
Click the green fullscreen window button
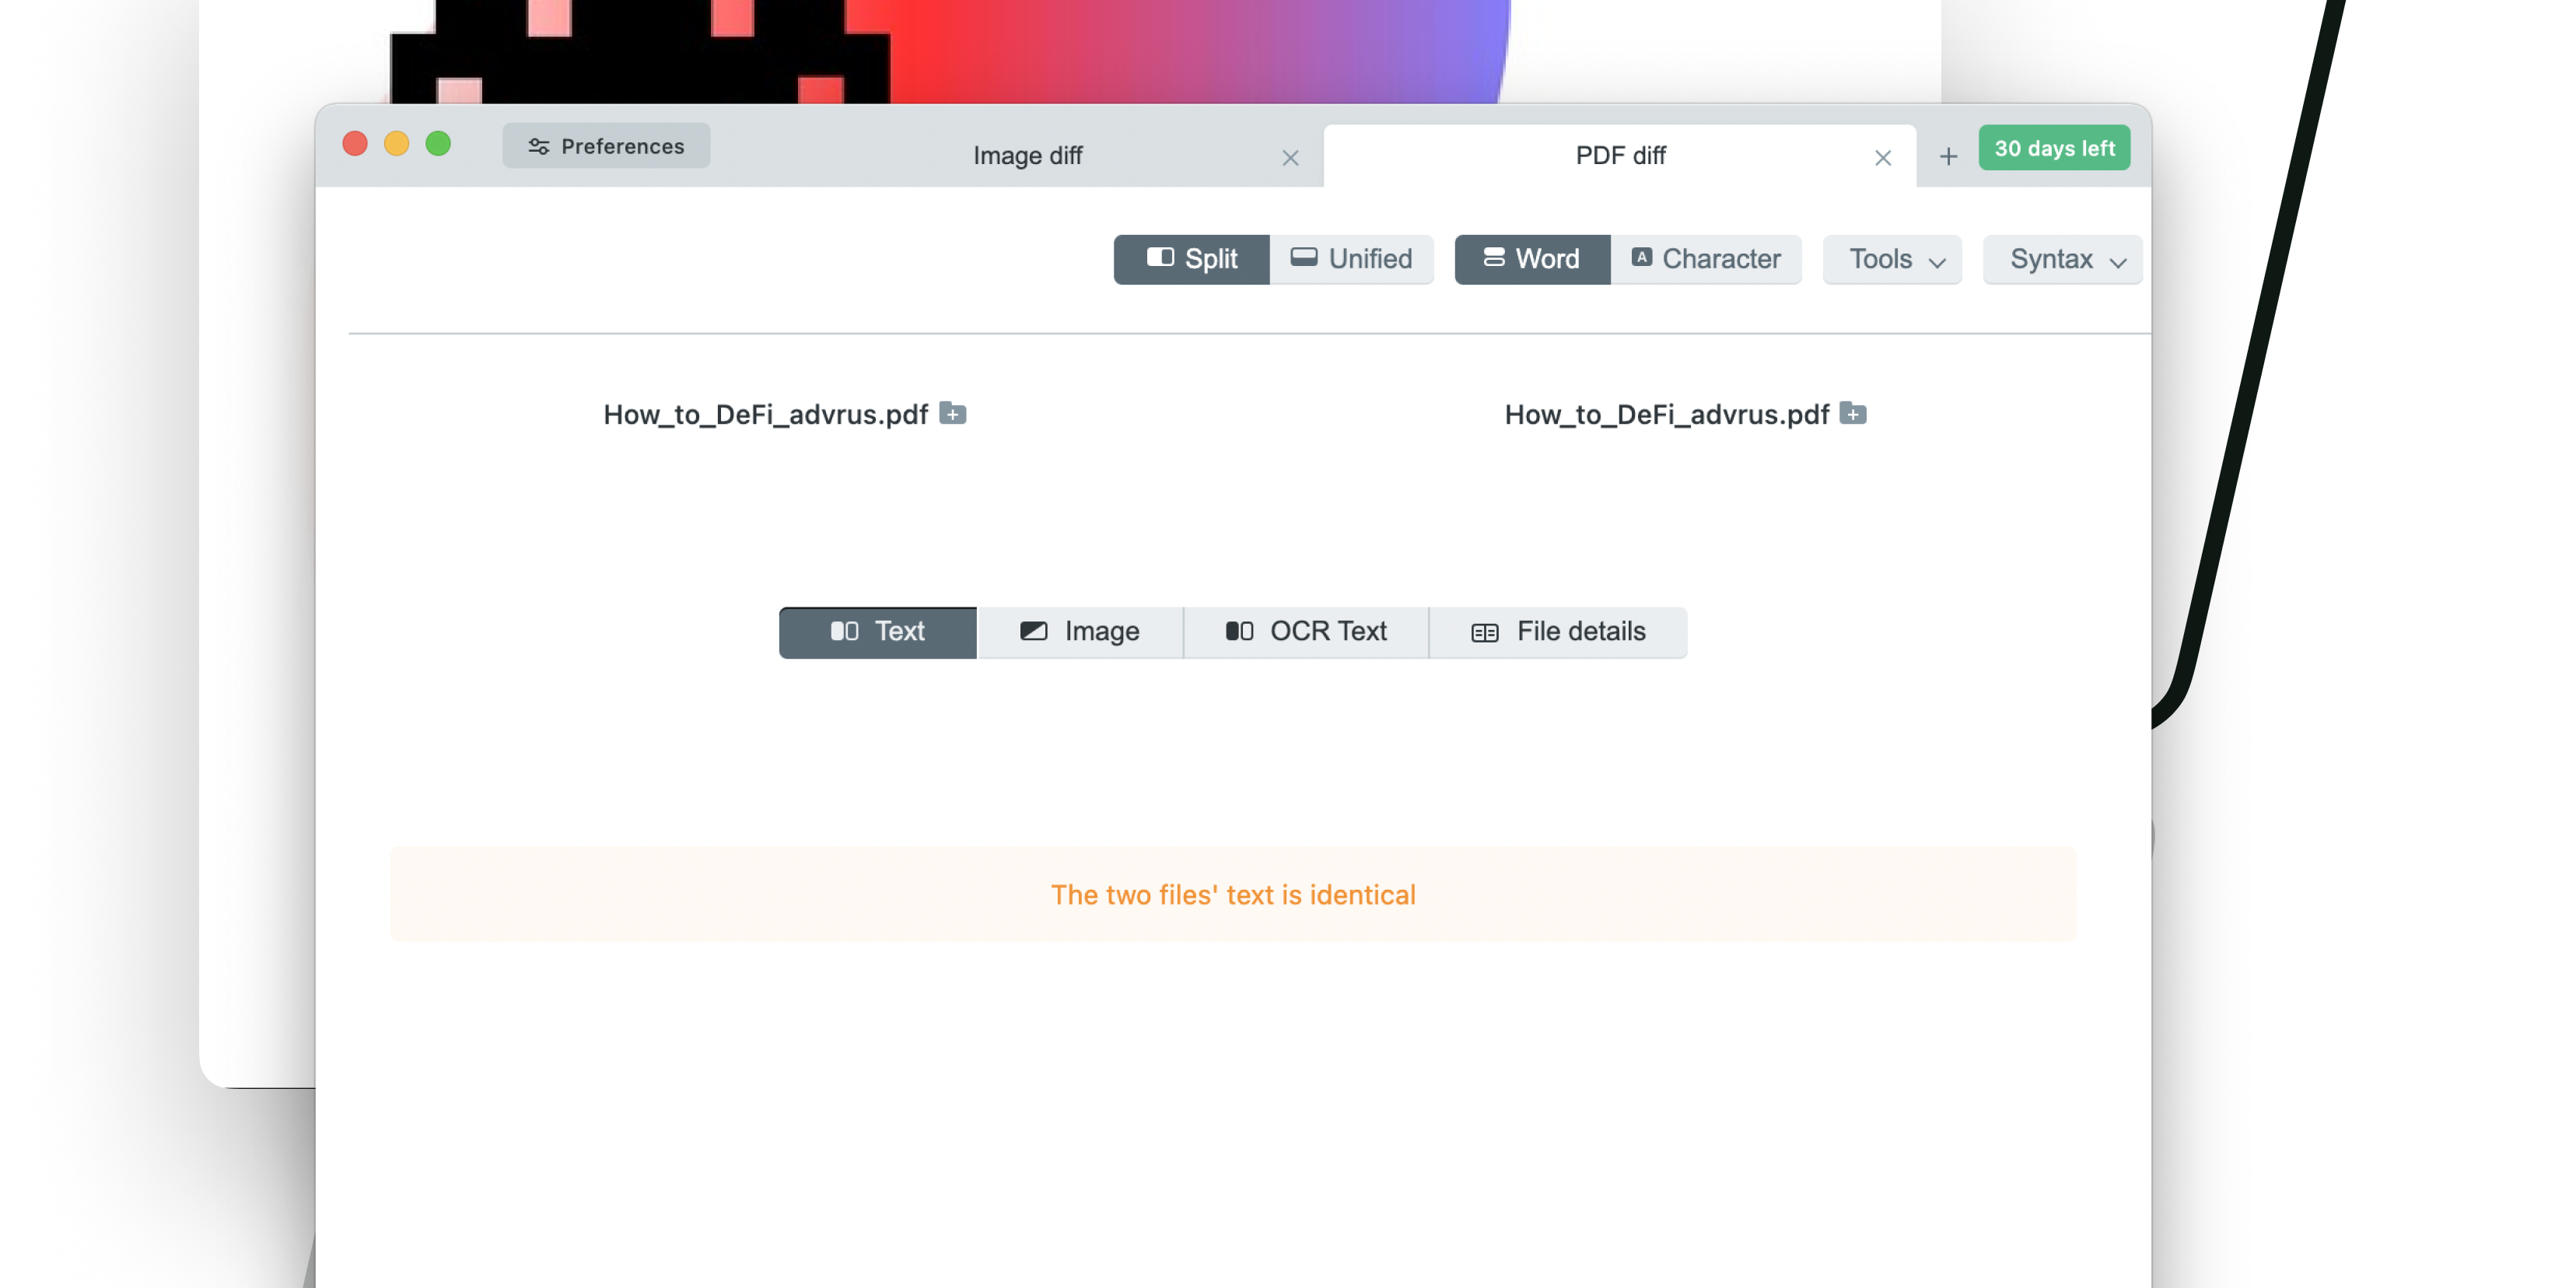point(438,144)
